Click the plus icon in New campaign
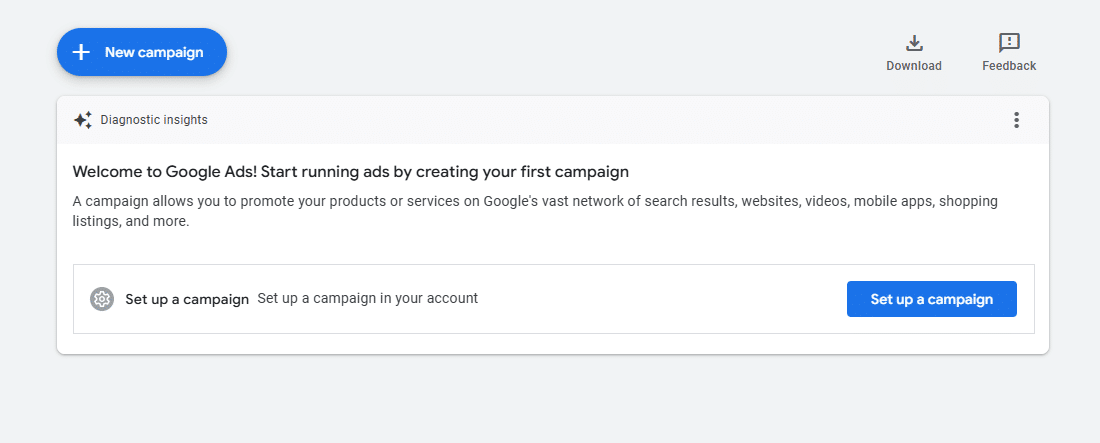 pyautogui.click(x=82, y=52)
